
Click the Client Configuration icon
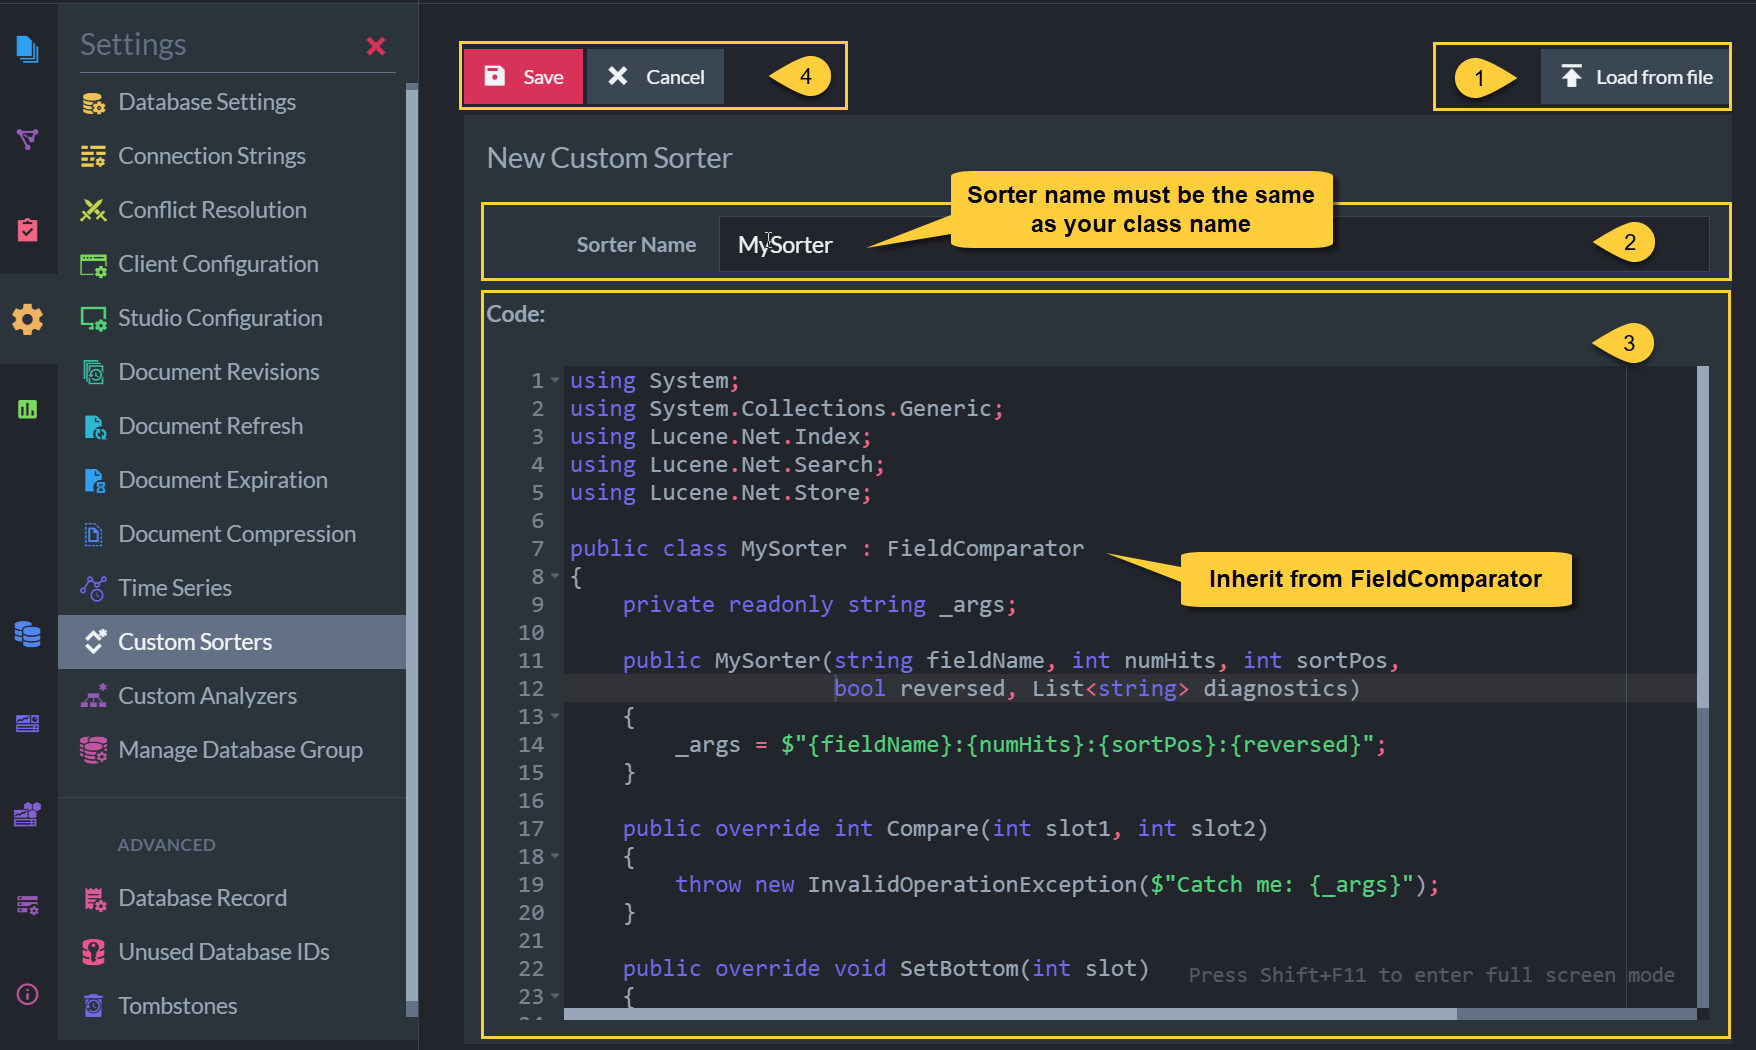pyautogui.click(x=94, y=264)
